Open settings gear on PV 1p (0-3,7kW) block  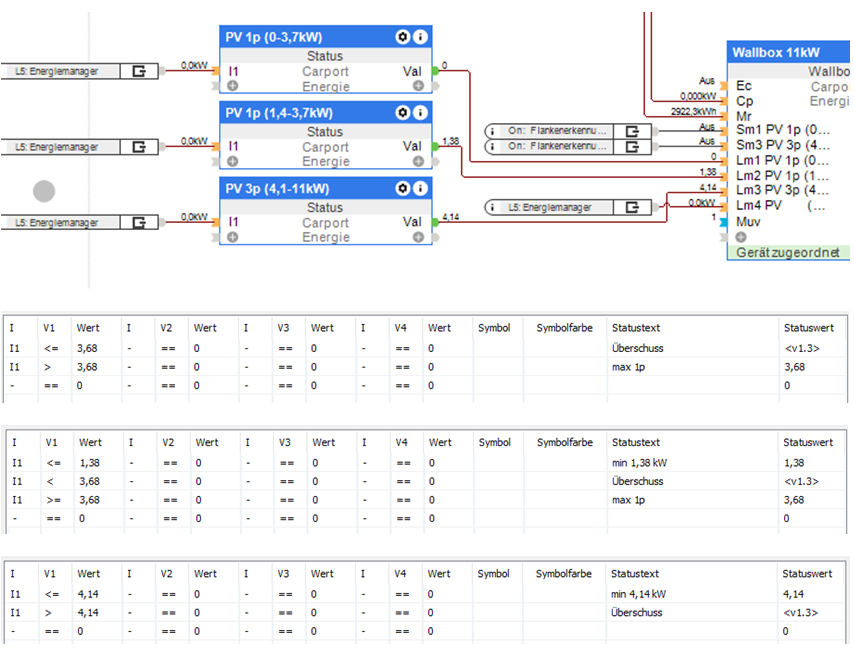tap(402, 37)
